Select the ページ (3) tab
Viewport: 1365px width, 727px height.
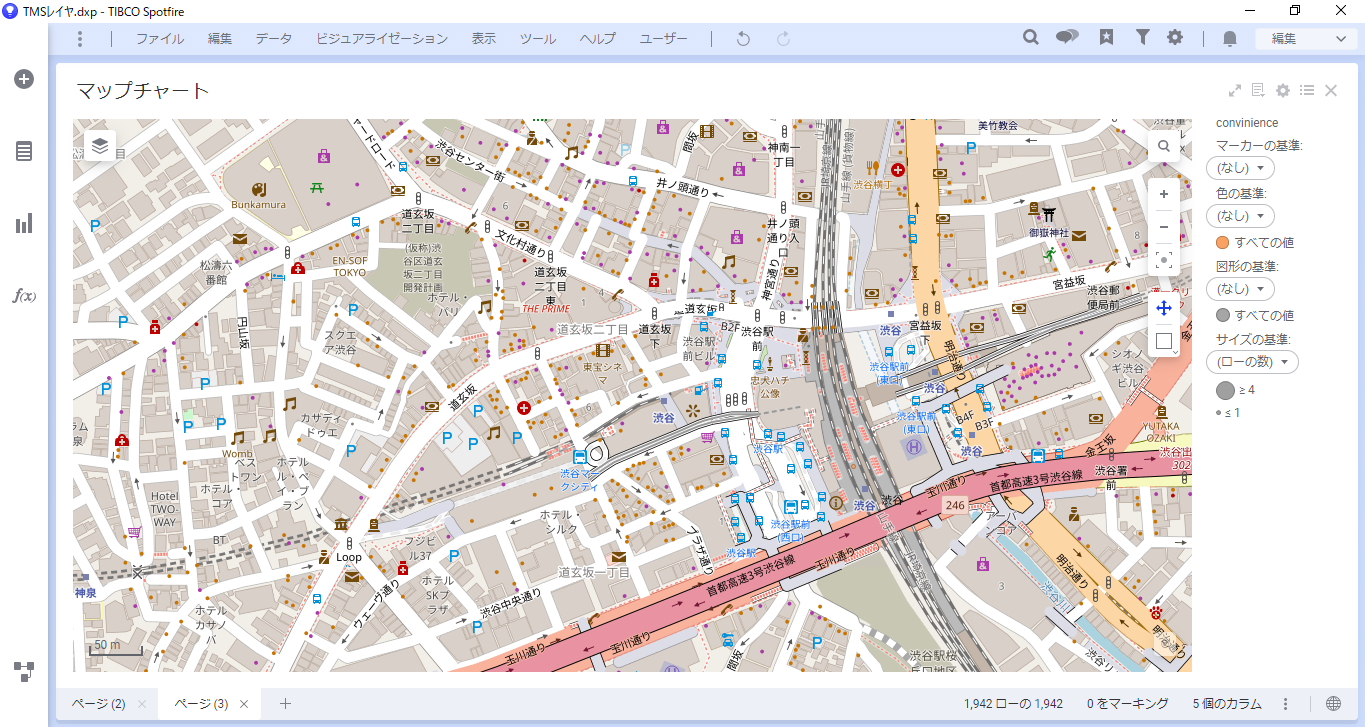coord(201,704)
